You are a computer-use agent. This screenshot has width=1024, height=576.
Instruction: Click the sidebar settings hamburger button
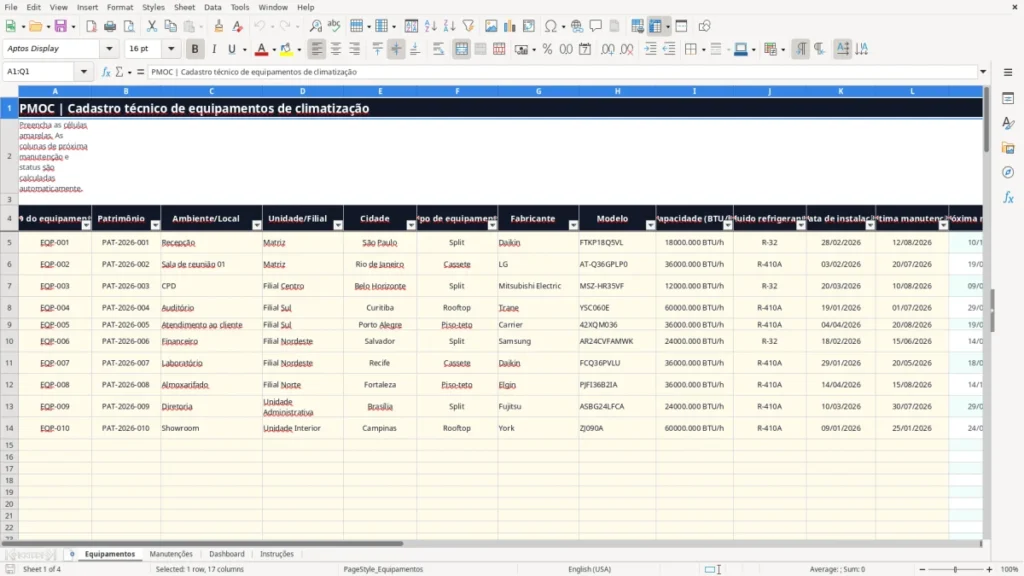tap(1008, 72)
